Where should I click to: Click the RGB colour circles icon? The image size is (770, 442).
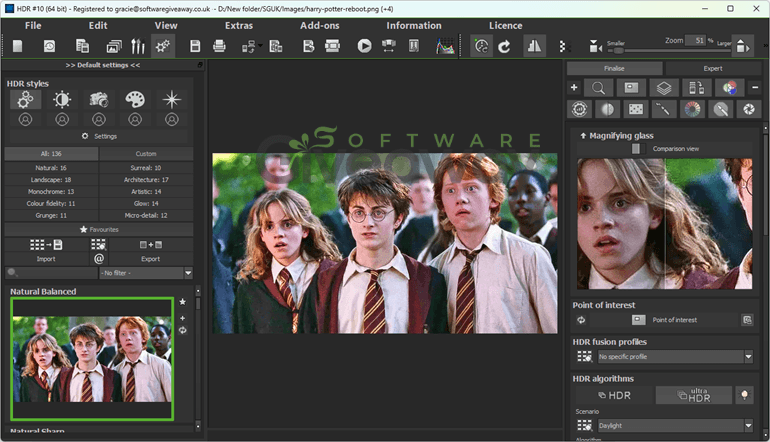coord(729,88)
